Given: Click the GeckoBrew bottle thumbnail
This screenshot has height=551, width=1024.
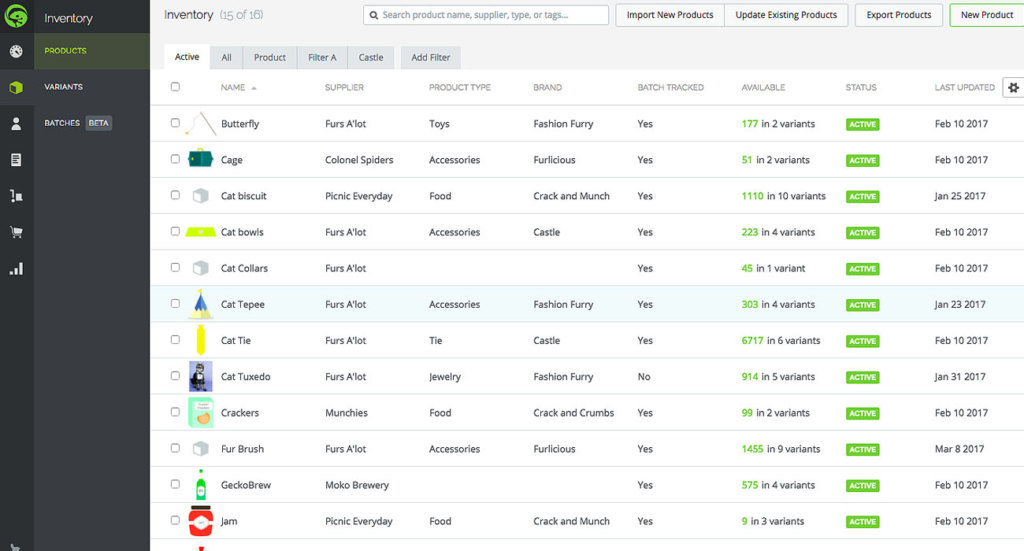Looking at the screenshot, I should pos(200,485).
